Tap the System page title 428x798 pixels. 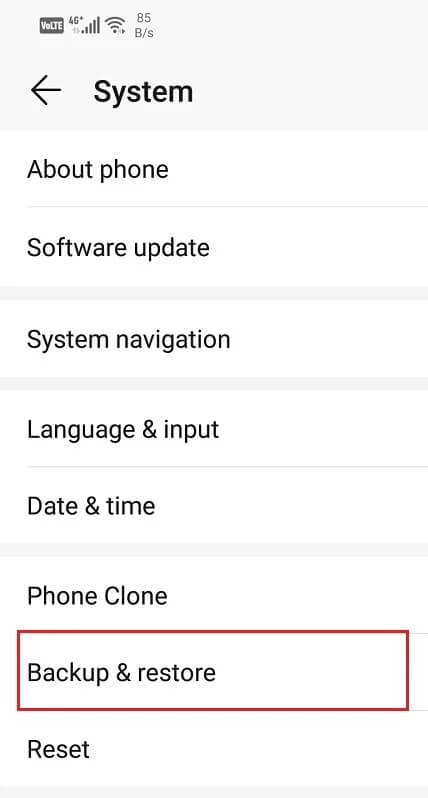(143, 92)
